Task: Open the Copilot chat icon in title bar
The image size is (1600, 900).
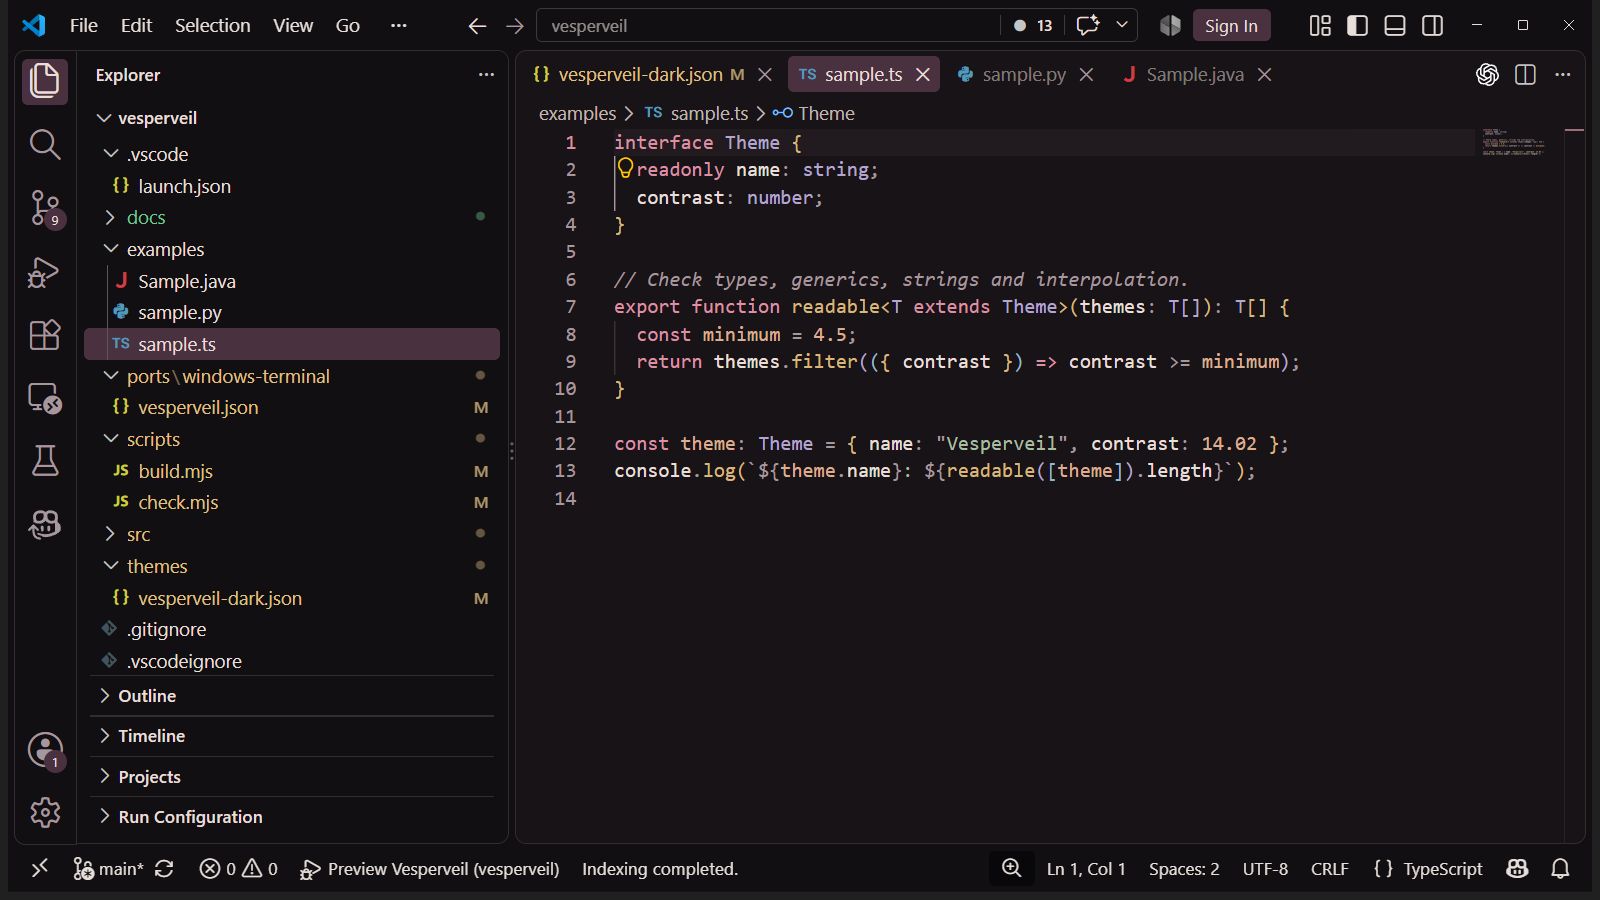Action: pyautogui.click(x=1087, y=25)
